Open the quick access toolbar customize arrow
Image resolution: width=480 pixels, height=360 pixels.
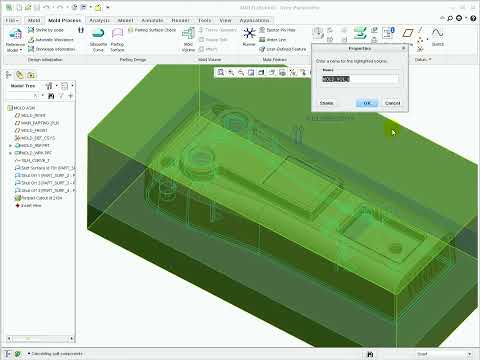pos(107,7)
